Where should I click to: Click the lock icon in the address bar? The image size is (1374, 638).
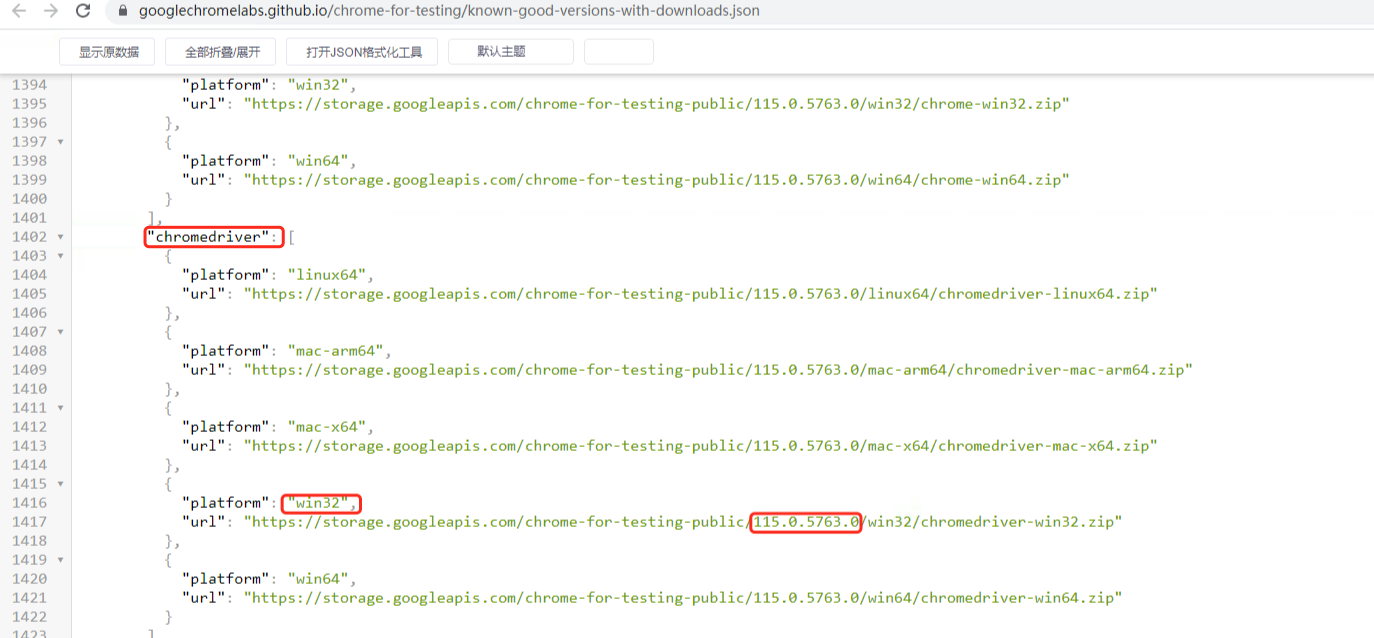click(121, 12)
